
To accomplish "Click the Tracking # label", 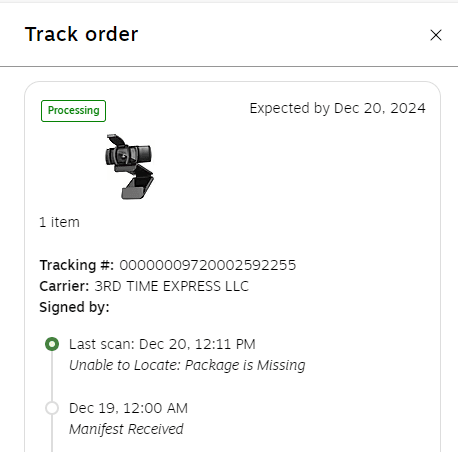I will click(77, 265).
